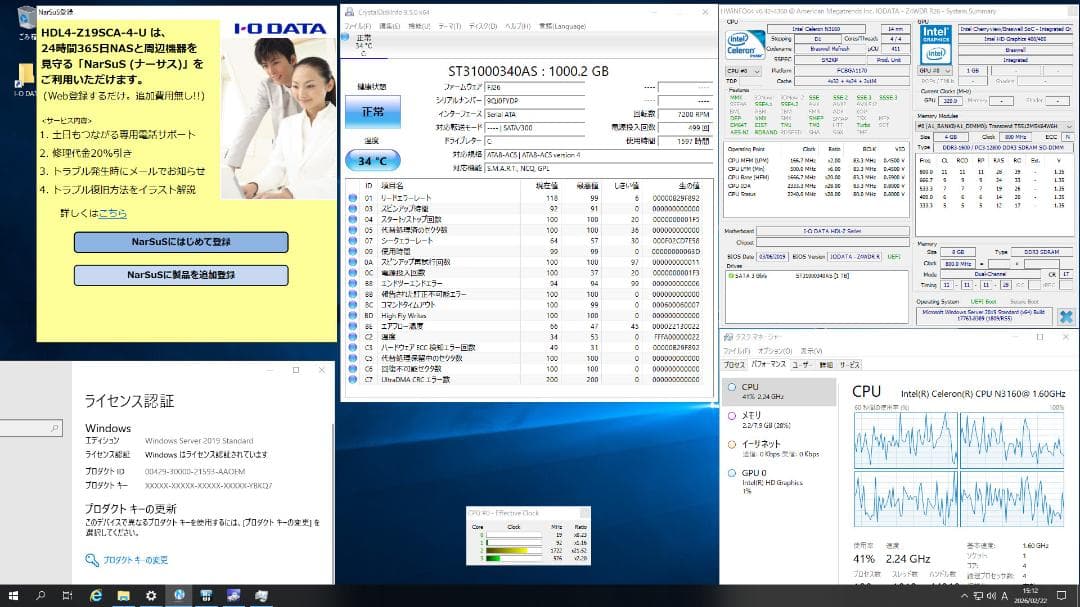Switch to the 詳細 tab
This screenshot has width=1080, height=607.
[x=826, y=364]
